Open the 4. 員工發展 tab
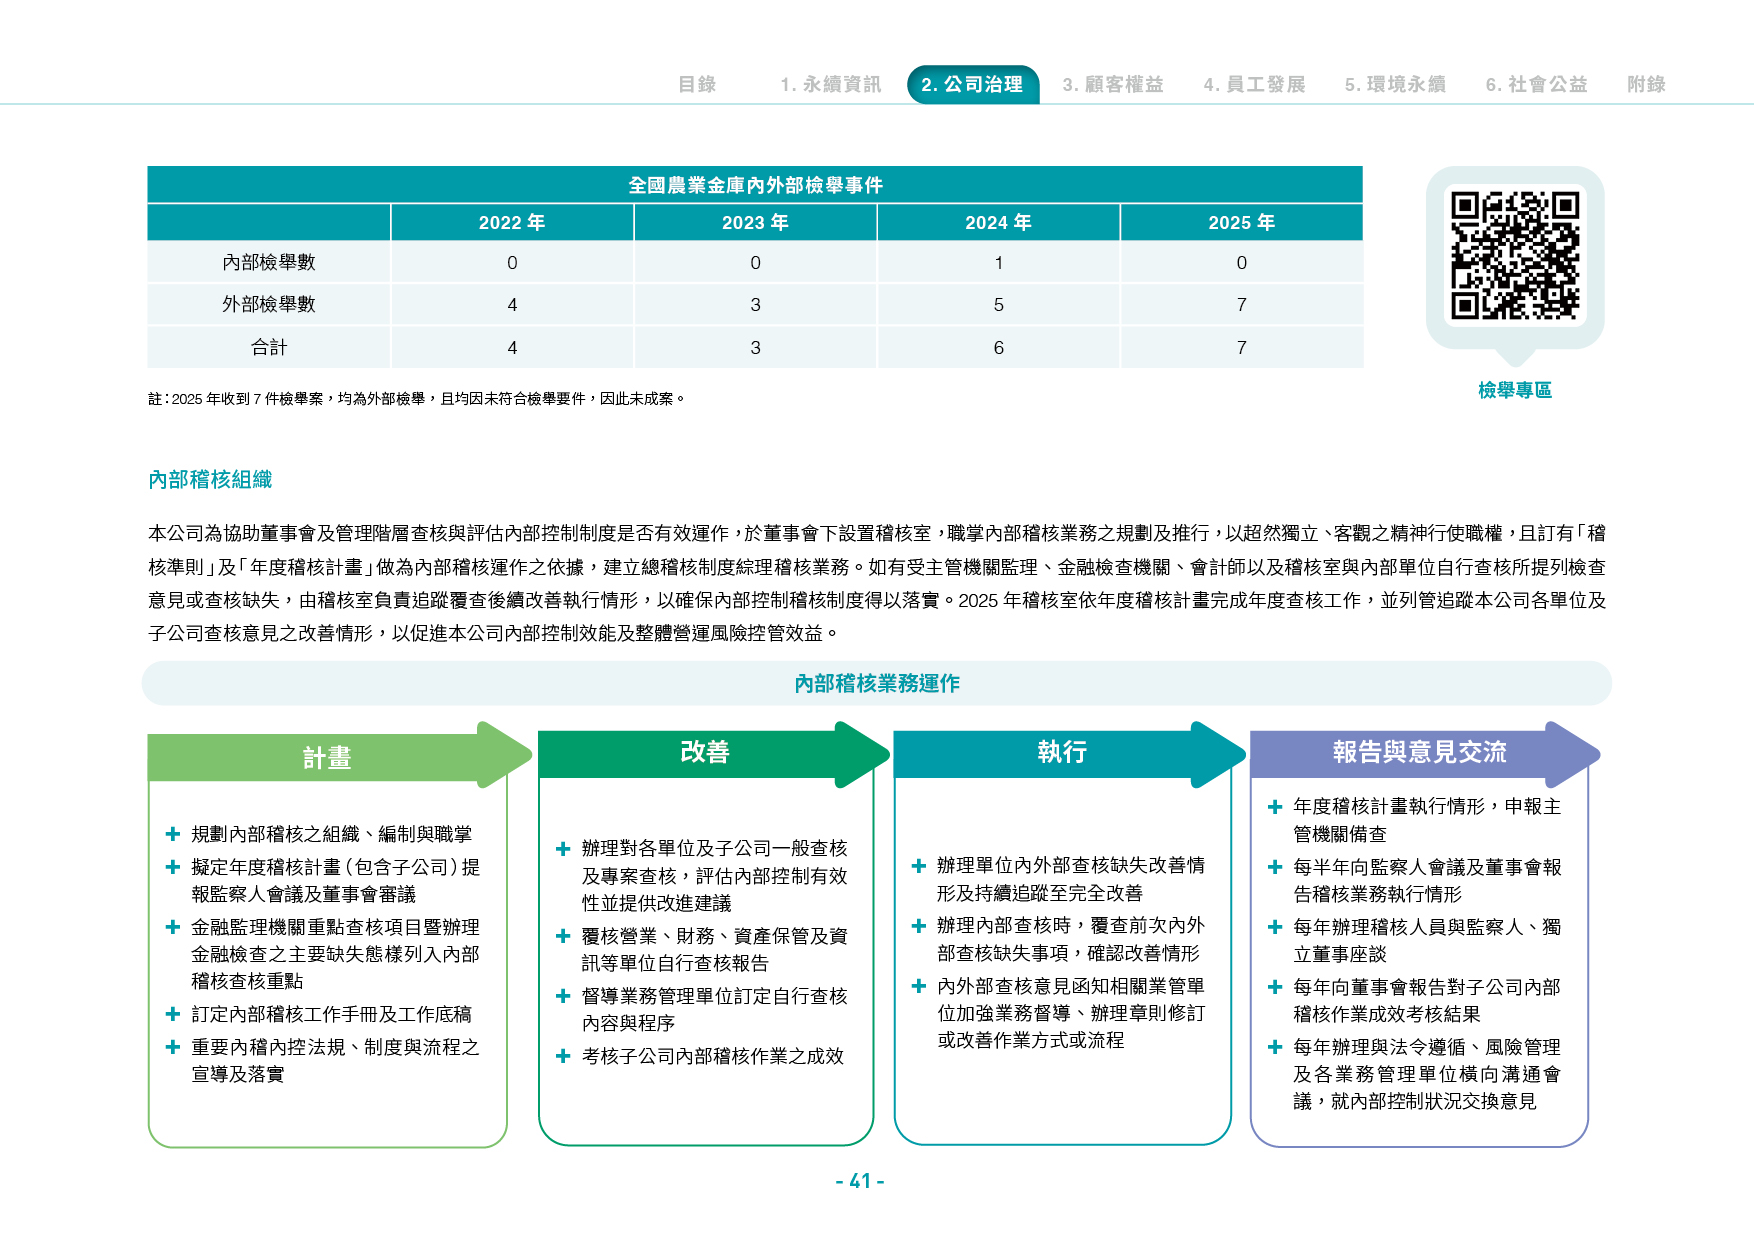The height and width of the screenshot is (1240, 1754). tap(1254, 84)
